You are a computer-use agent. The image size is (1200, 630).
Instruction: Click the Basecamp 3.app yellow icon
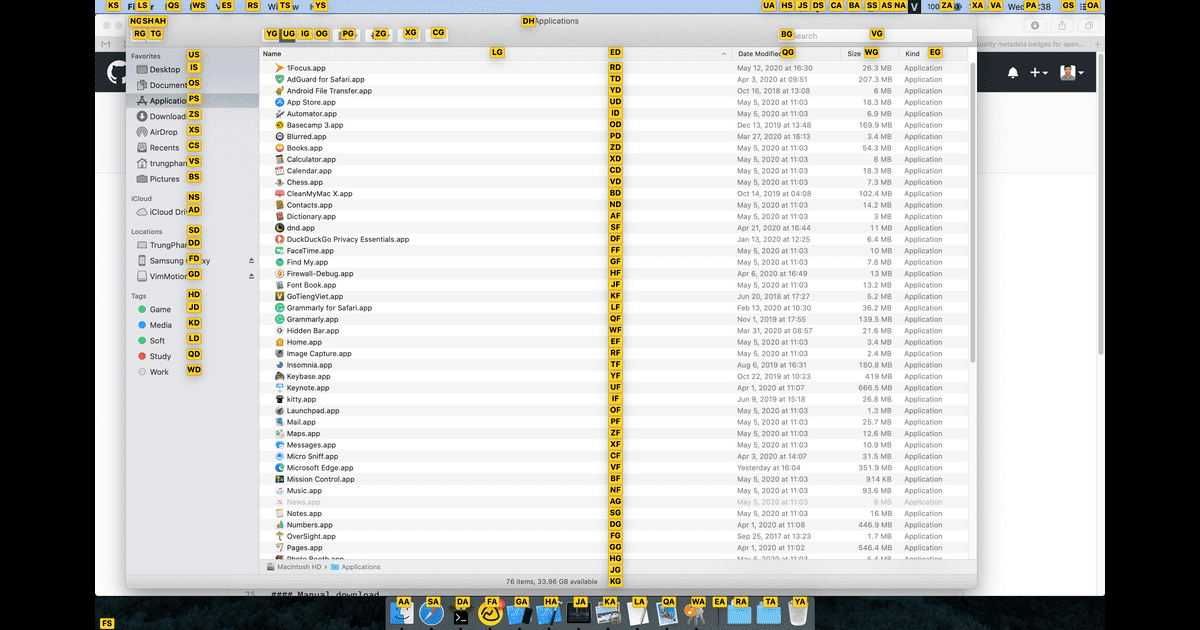coord(279,125)
